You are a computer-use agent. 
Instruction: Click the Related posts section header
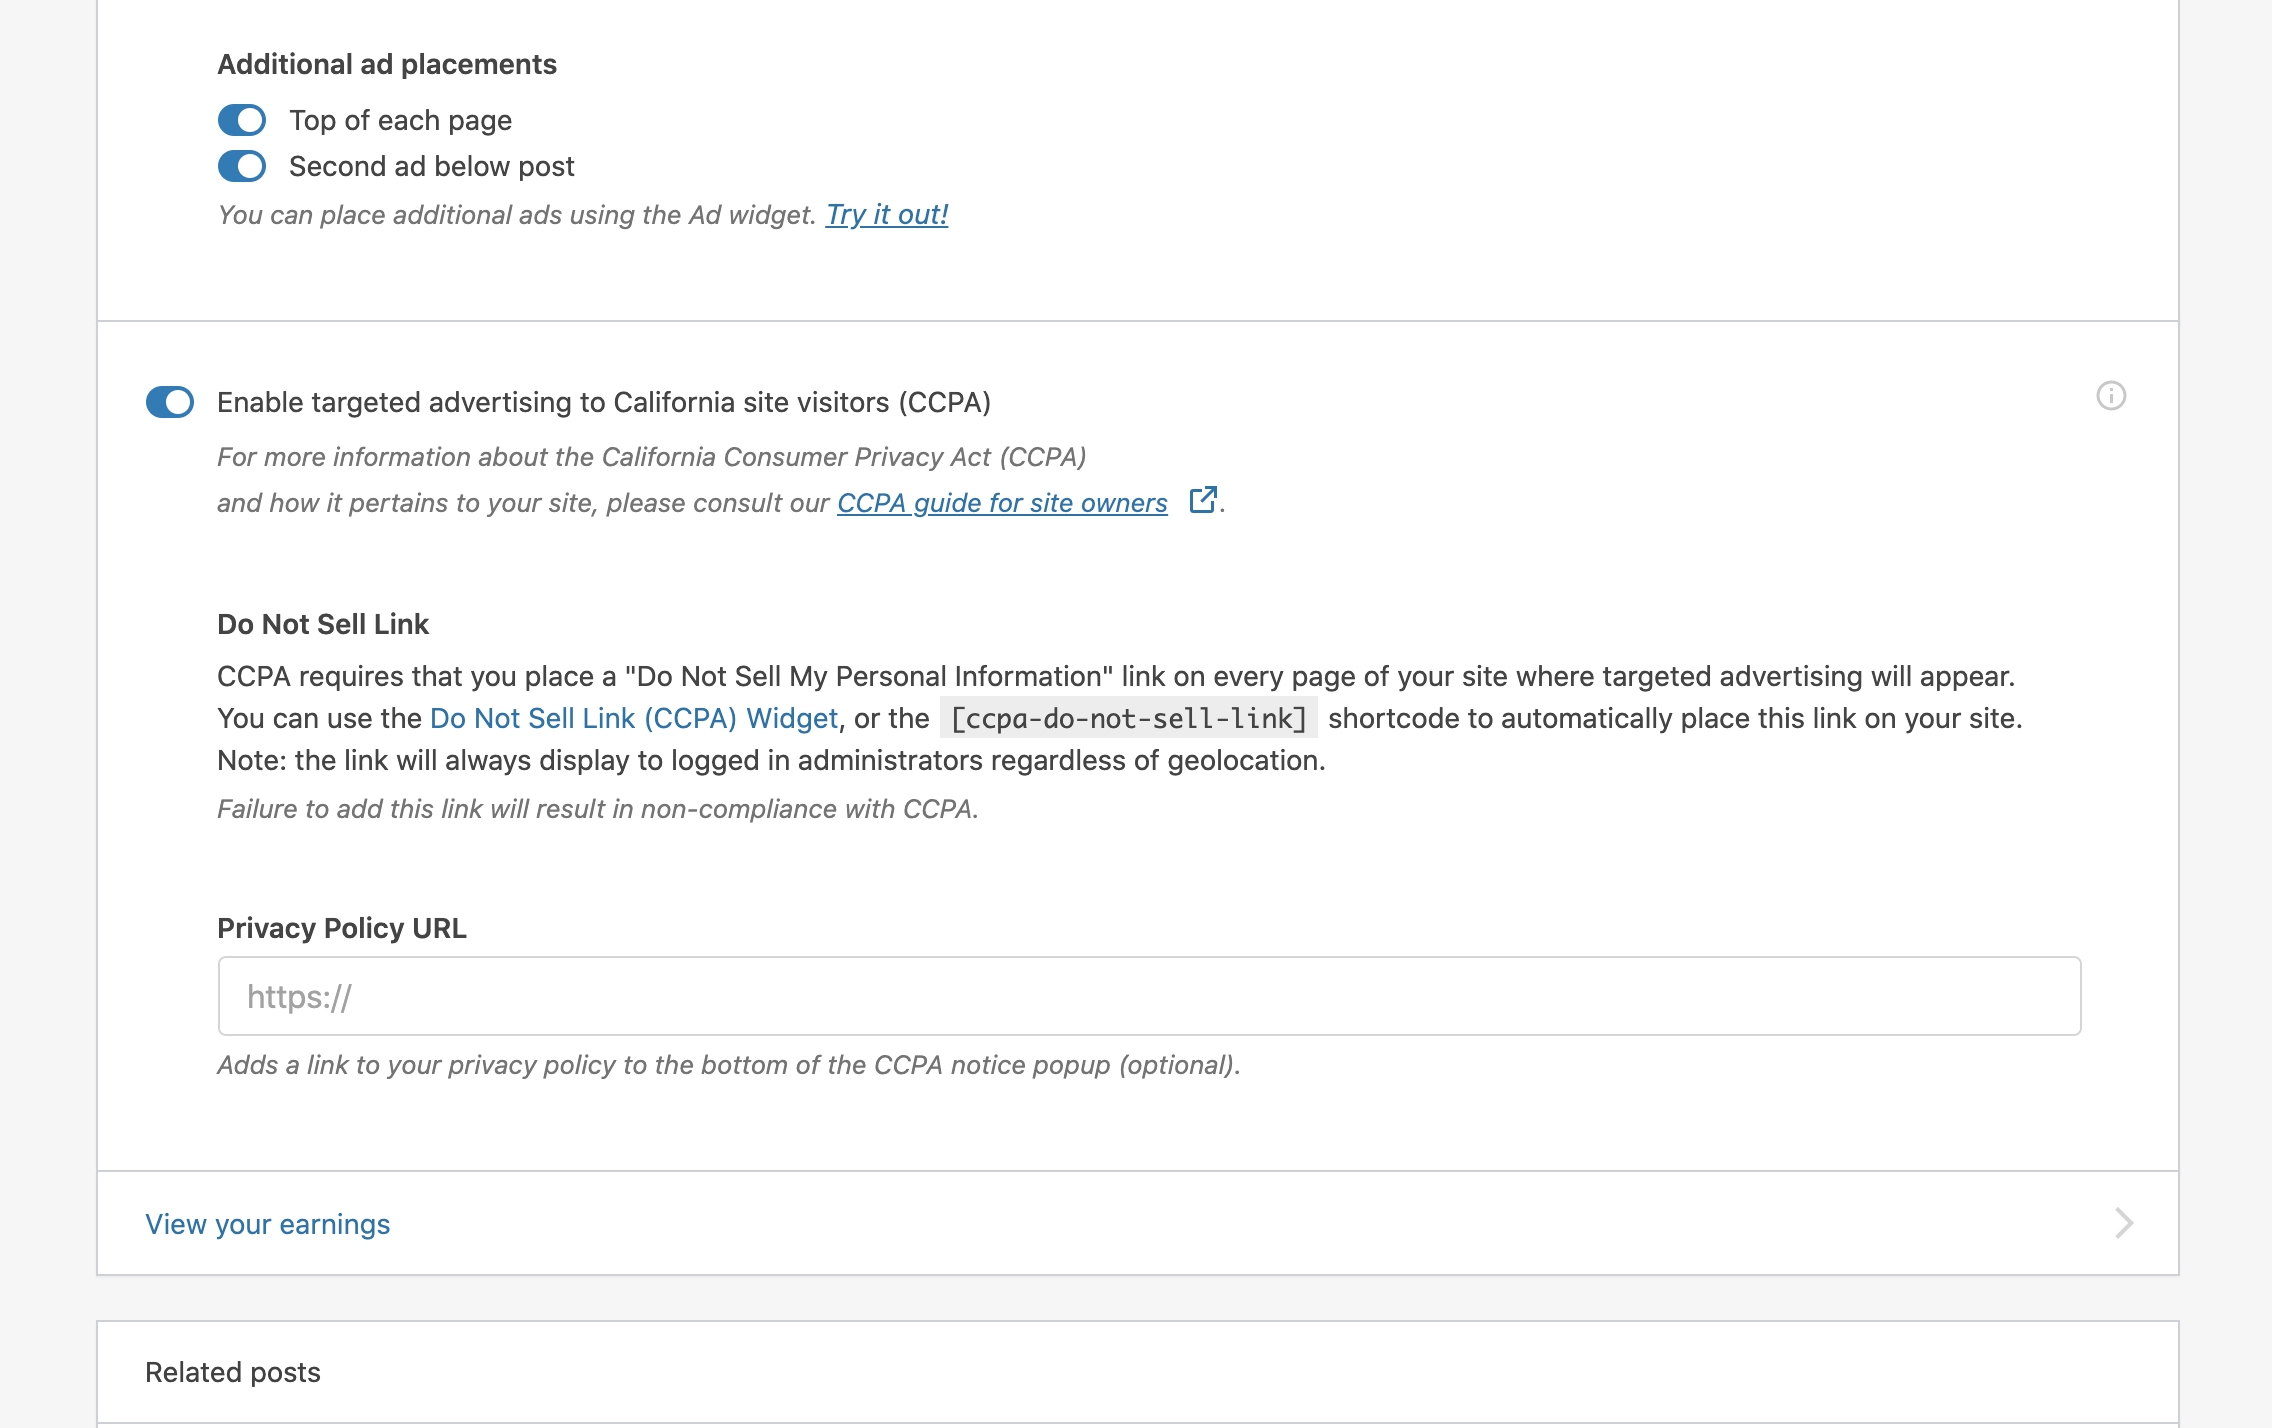(x=233, y=1372)
